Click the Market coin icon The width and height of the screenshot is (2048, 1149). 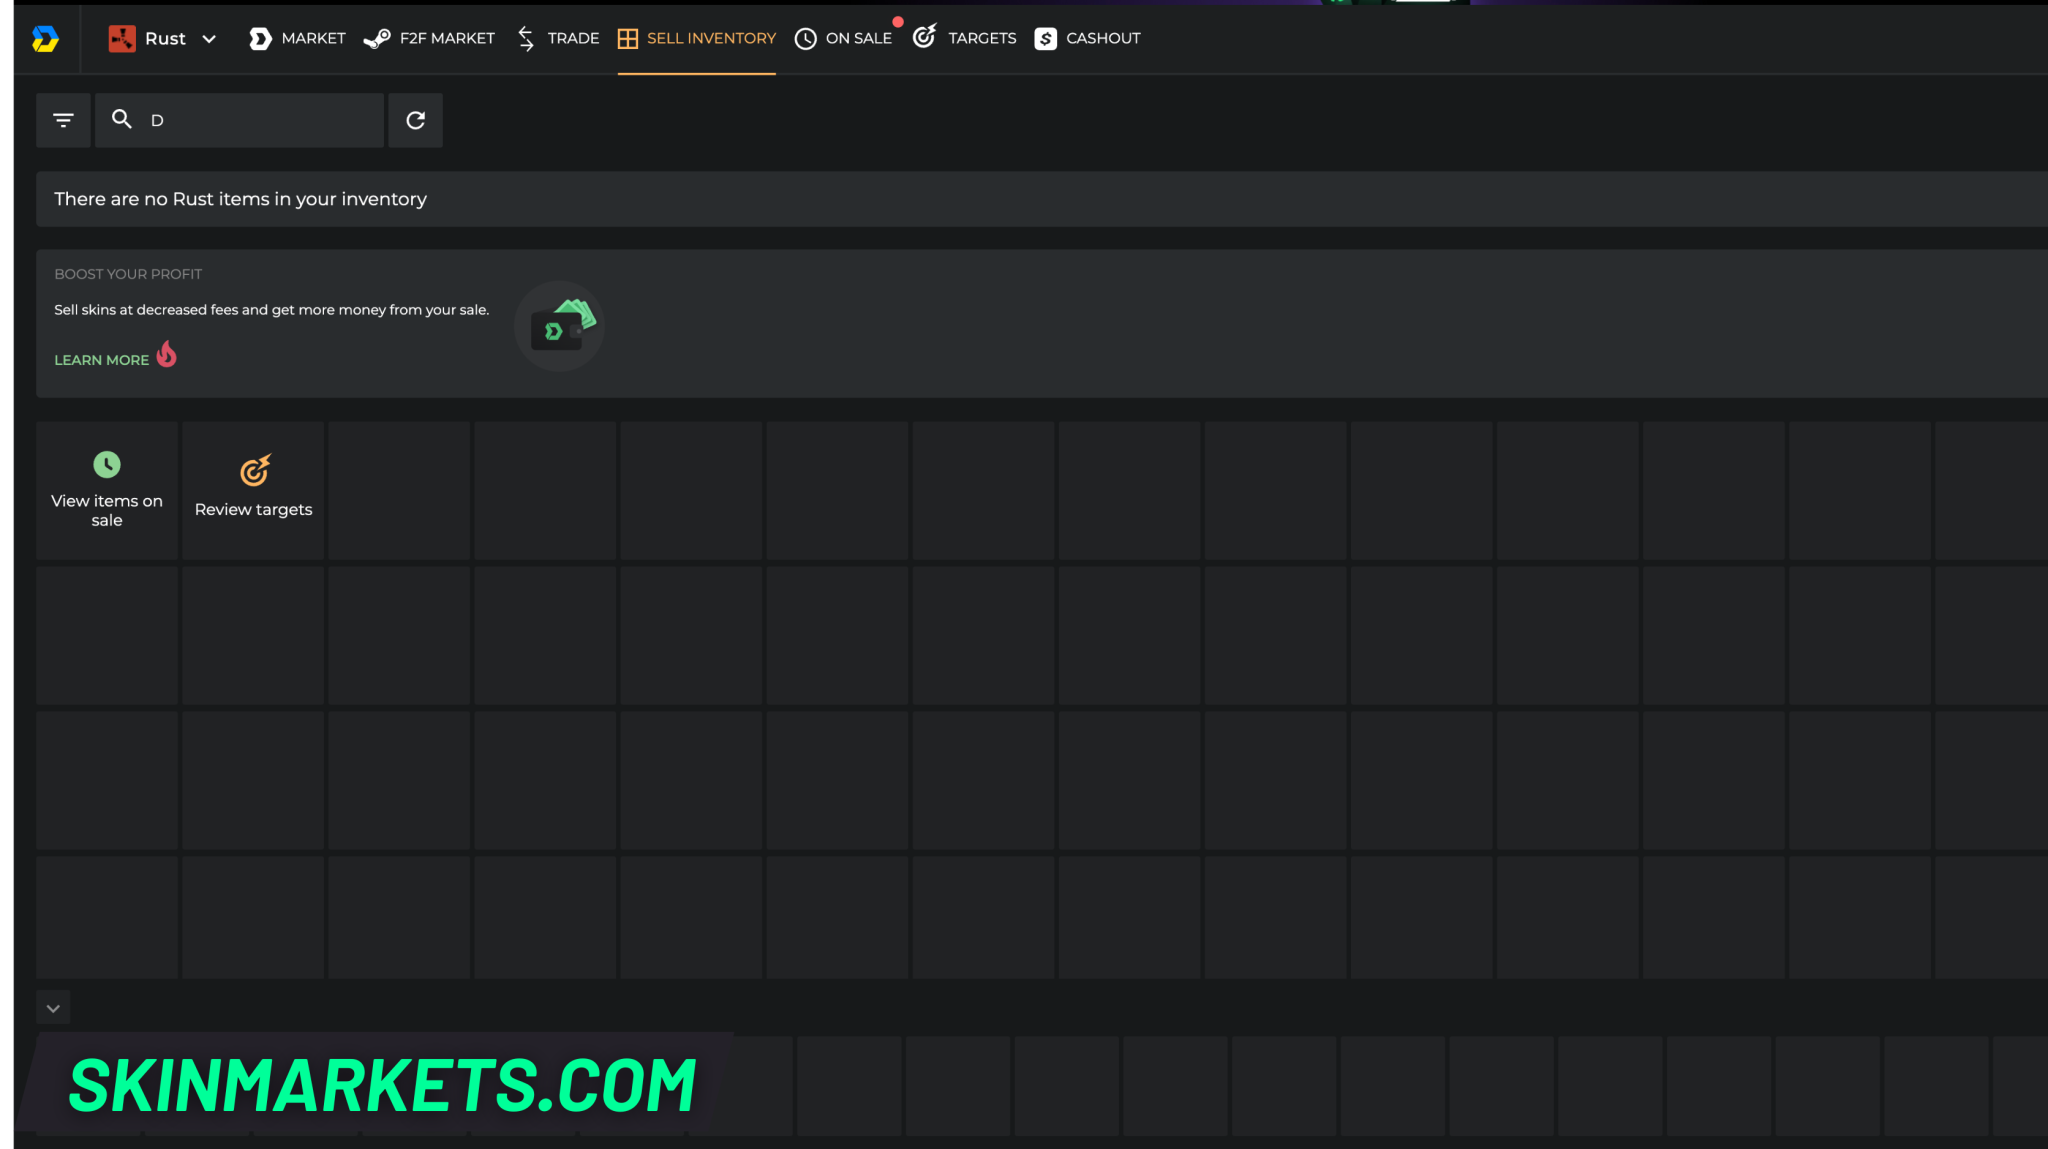tap(260, 38)
